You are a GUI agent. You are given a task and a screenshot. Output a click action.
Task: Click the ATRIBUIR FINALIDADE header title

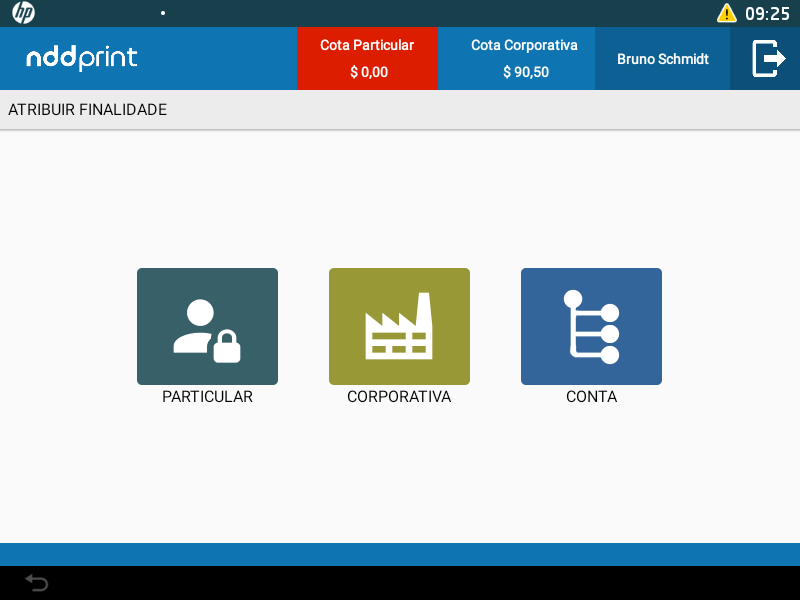click(x=88, y=110)
